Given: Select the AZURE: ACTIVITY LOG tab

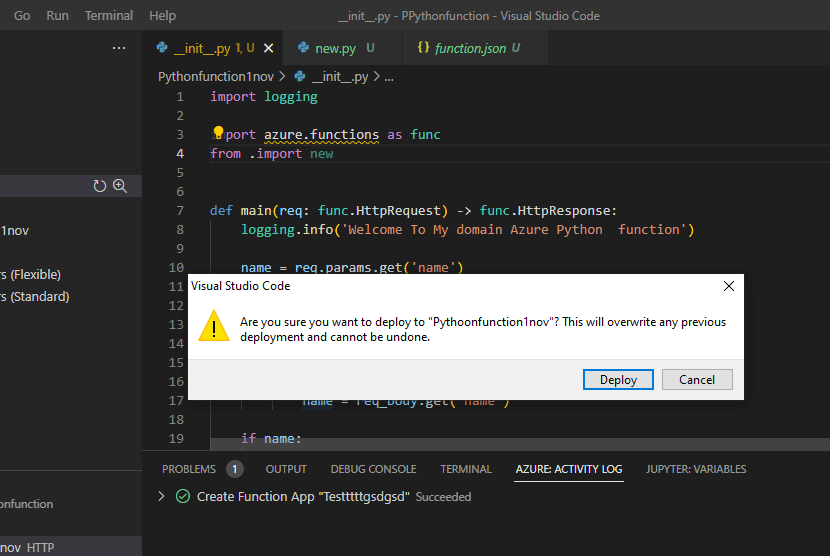Looking at the screenshot, I should [569, 469].
